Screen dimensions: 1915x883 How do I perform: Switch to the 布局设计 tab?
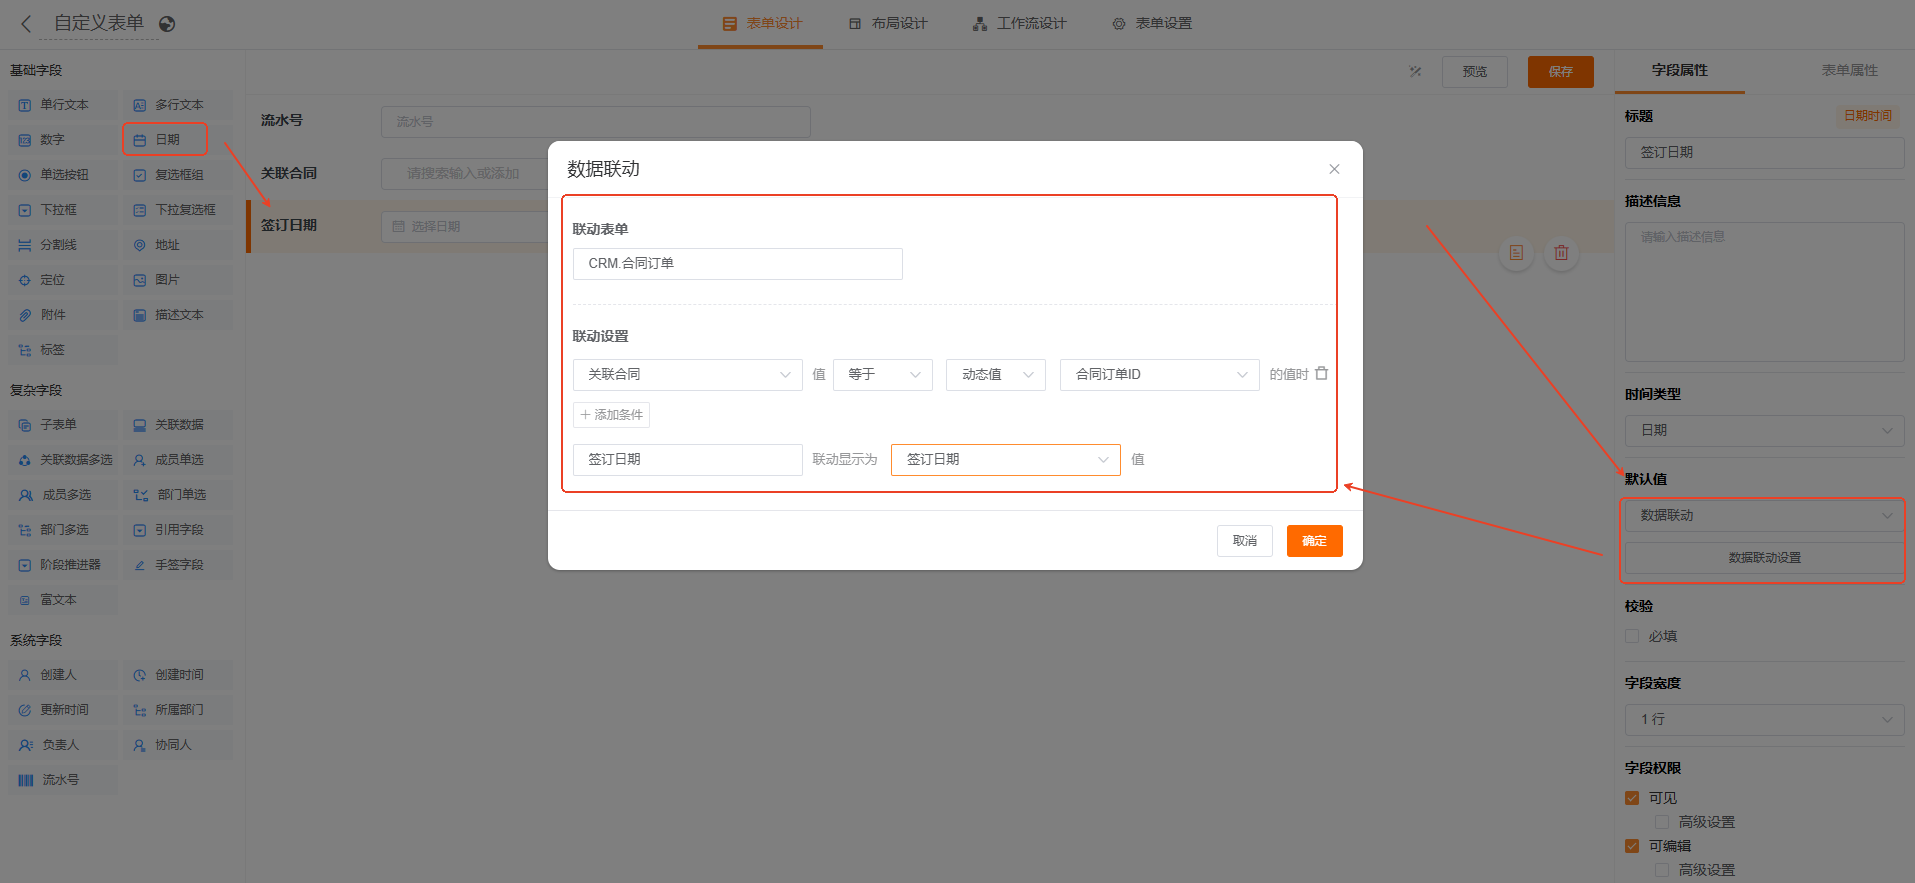tap(888, 24)
